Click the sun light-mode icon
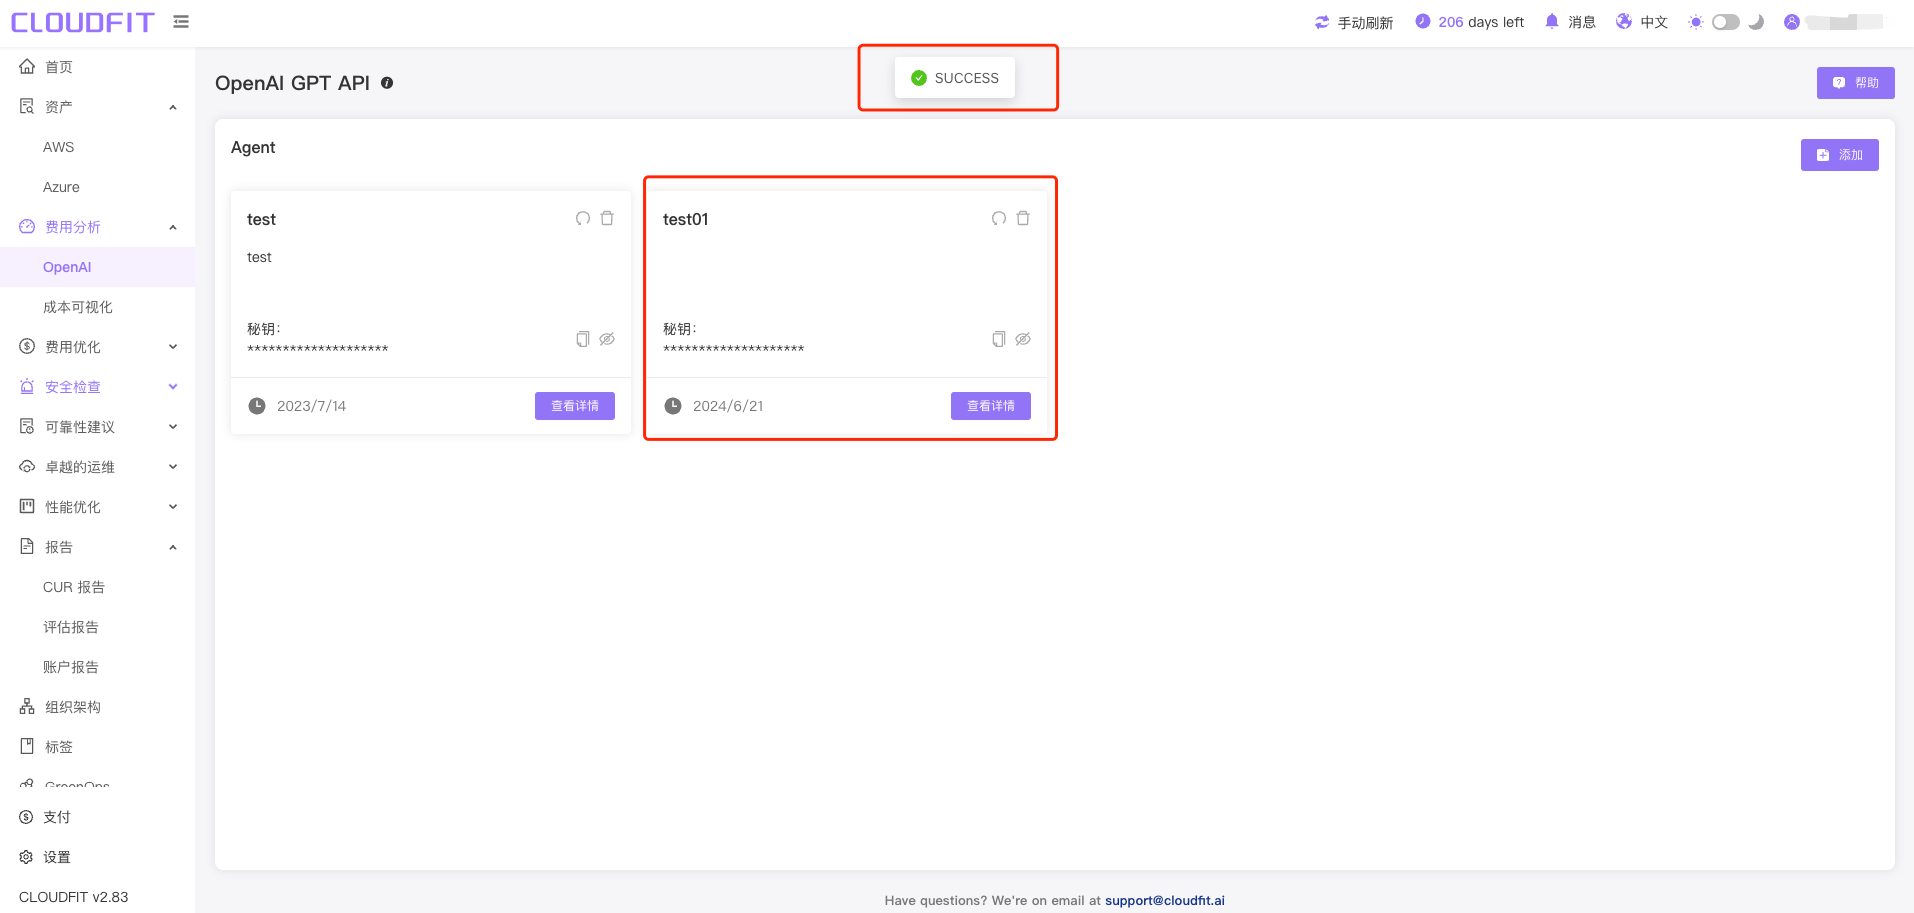 (1695, 22)
